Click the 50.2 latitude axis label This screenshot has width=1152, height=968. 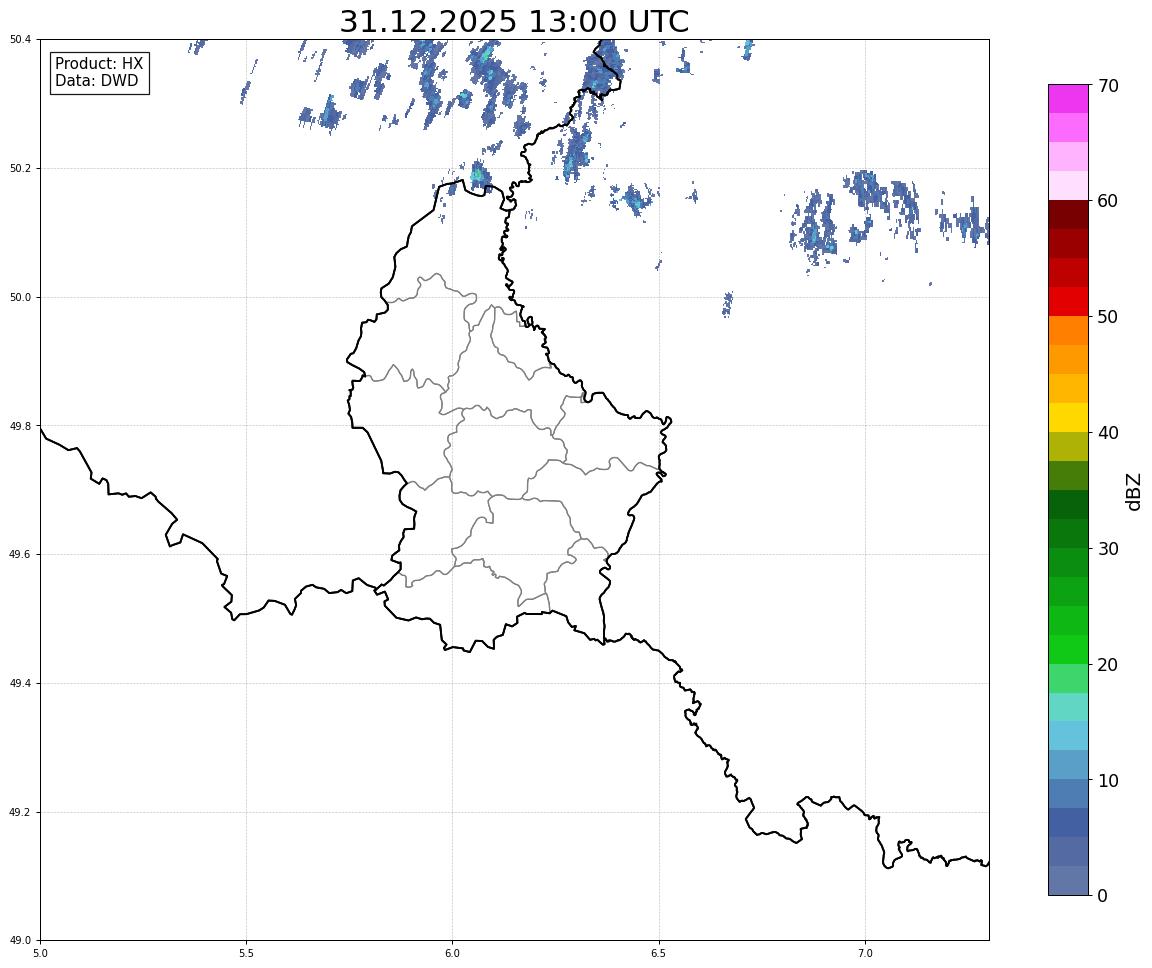click(x=20, y=168)
